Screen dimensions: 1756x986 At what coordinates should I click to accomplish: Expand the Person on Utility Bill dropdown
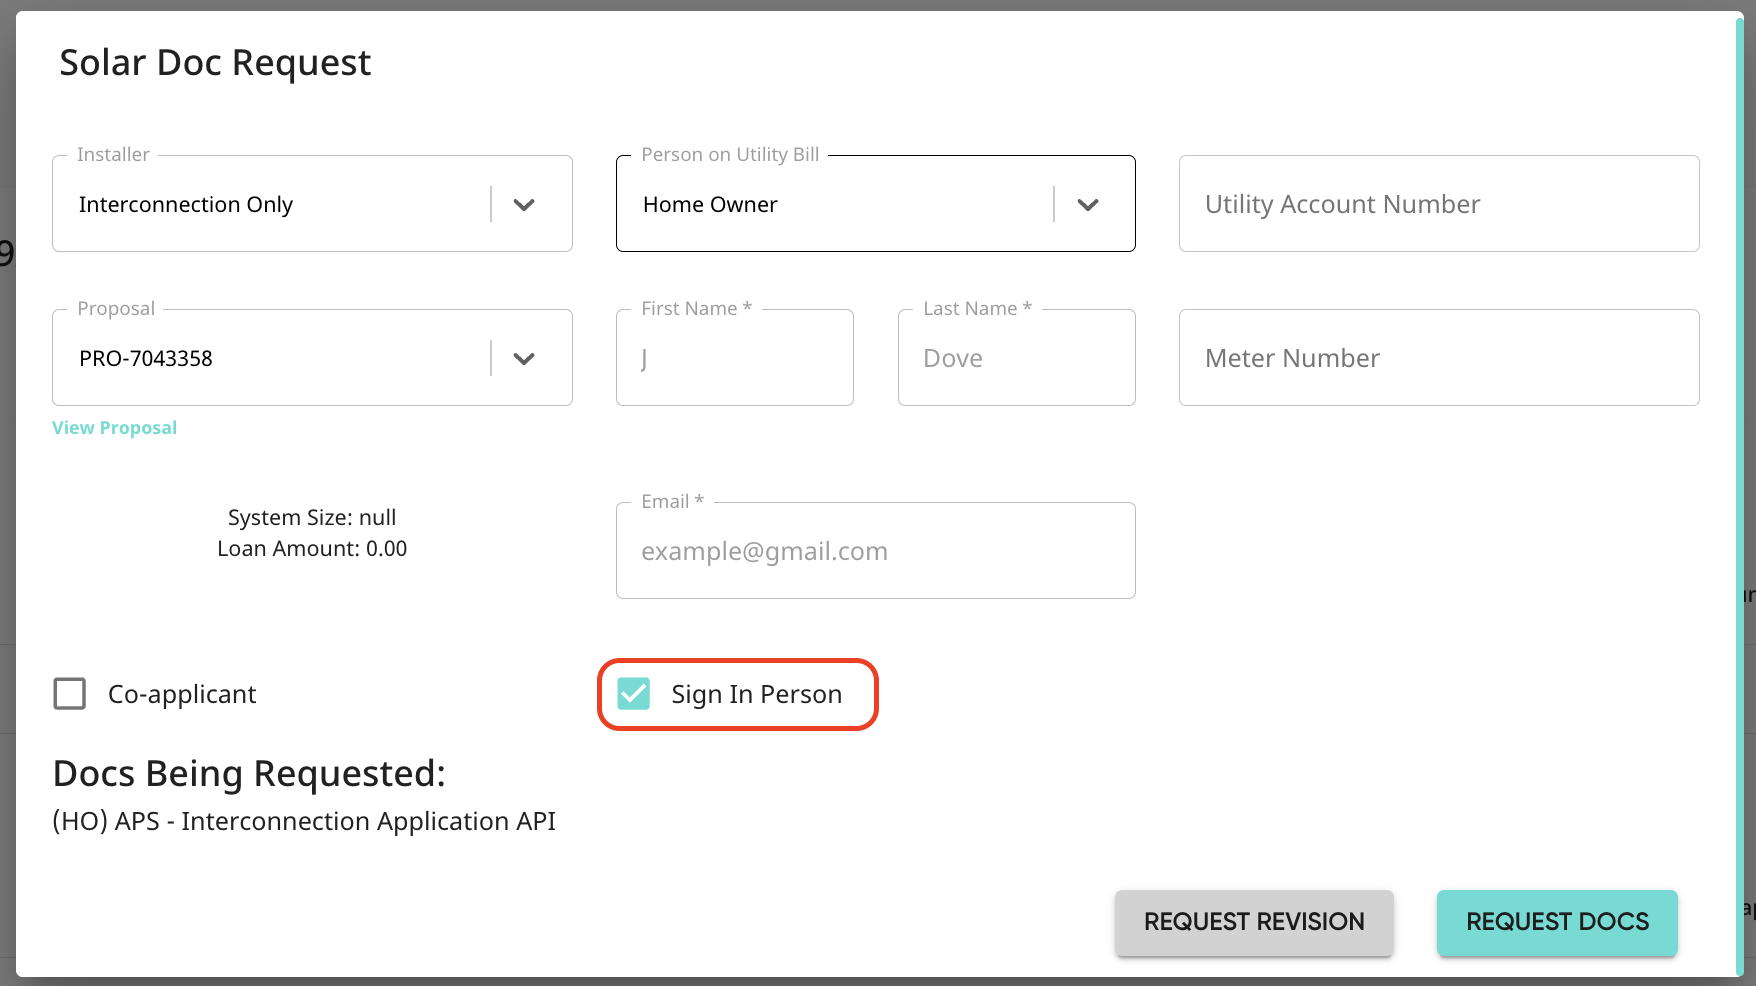[x=1089, y=203]
